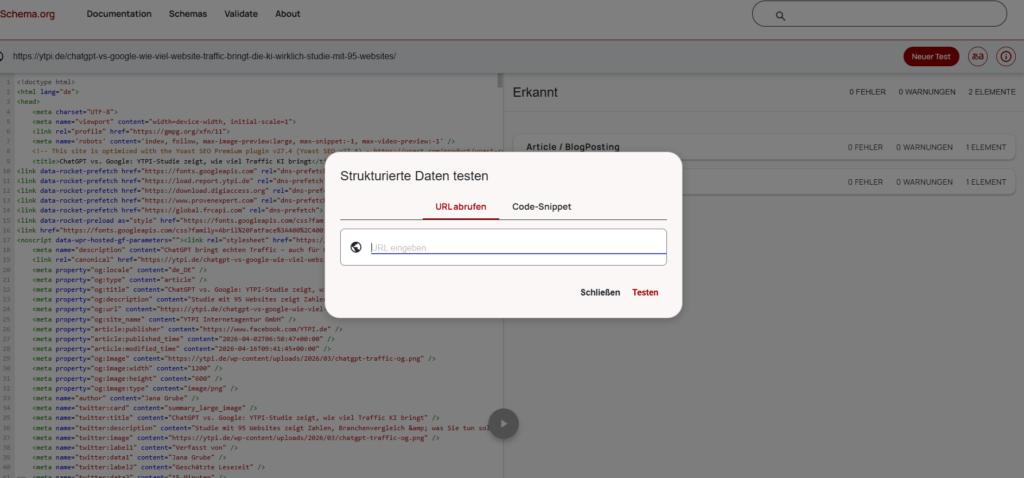This screenshot has width=1024, height=478.
Task: Click the meta viewport code line
Action: pos(164,121)
